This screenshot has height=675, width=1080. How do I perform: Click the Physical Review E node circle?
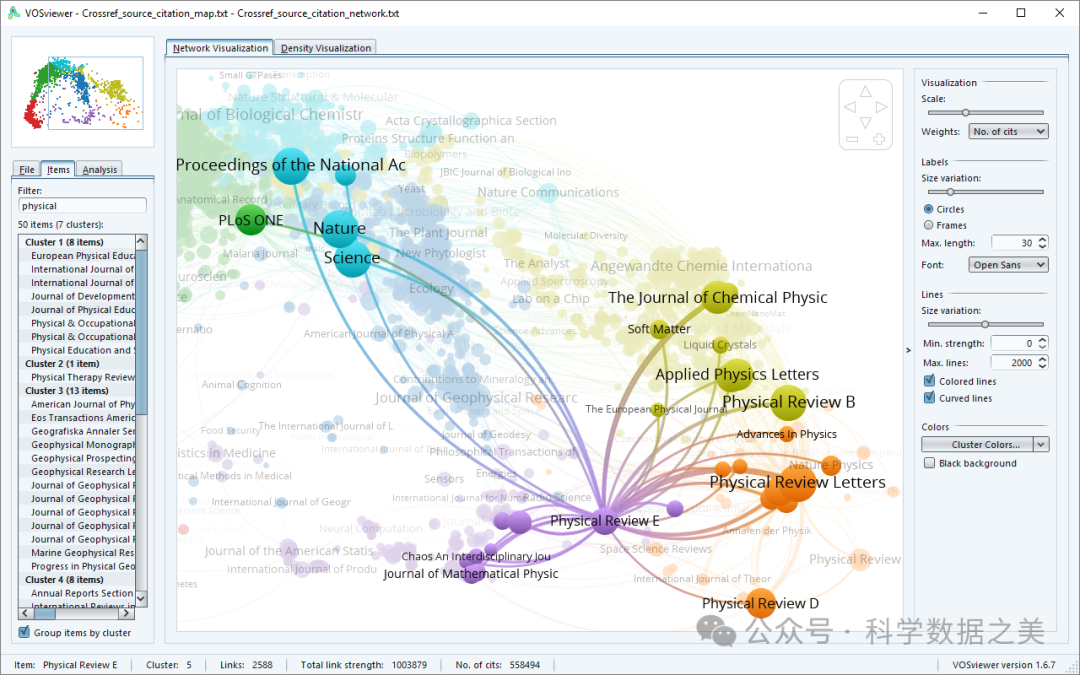pos(604,520)
